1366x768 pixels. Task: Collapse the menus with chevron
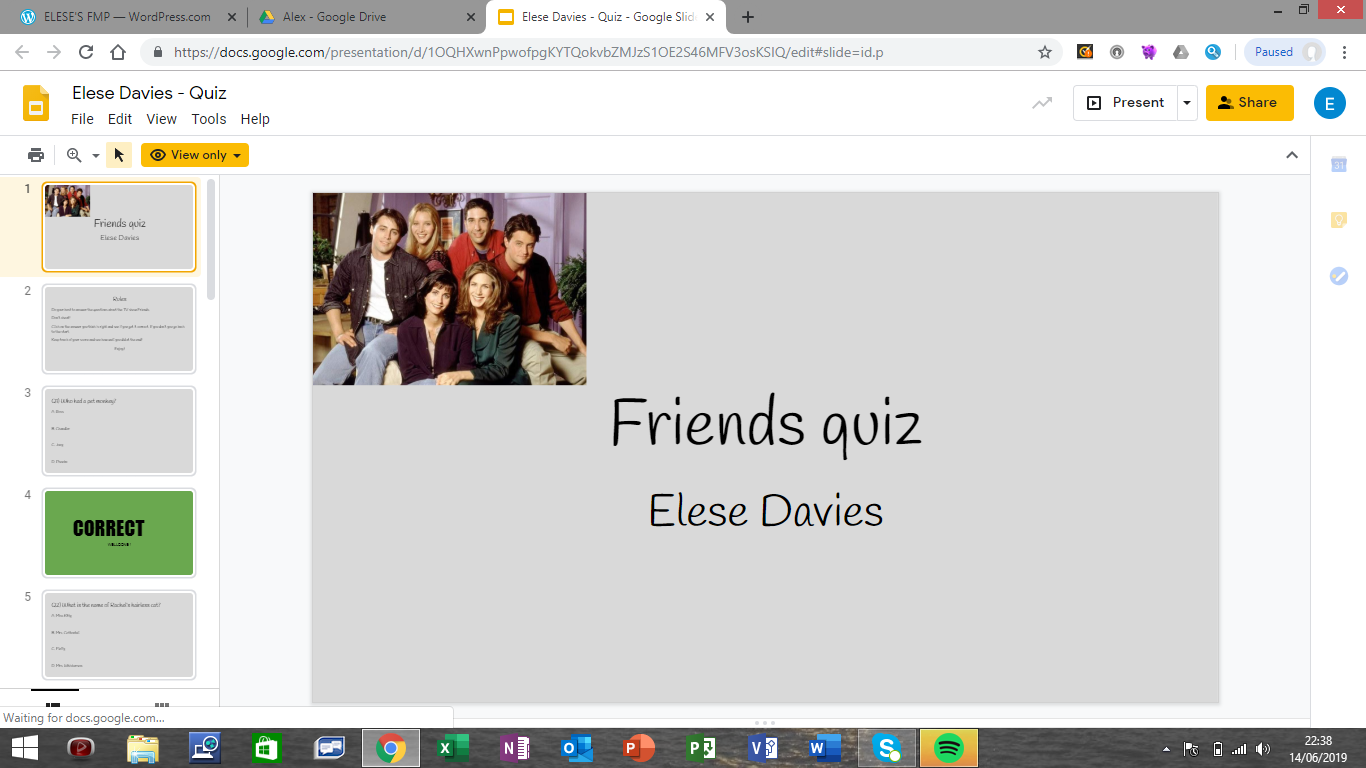click(x=1292, y=155)
